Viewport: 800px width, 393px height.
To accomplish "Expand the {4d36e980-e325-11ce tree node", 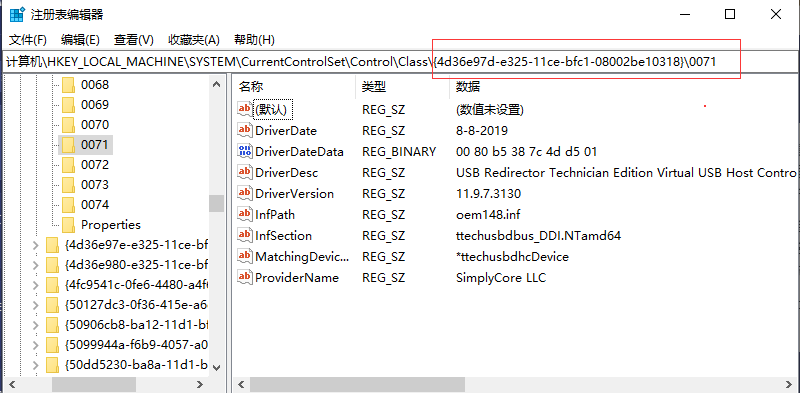I will point(35,265).
